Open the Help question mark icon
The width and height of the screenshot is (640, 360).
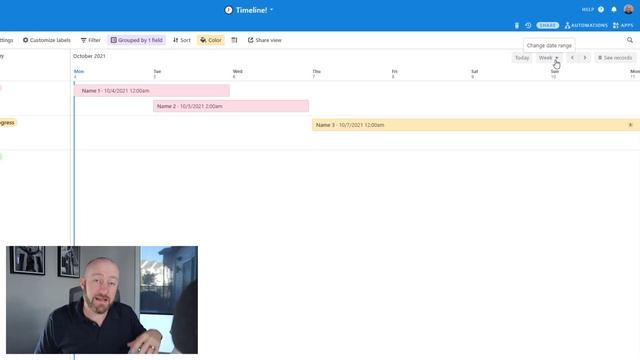[601, 9]
